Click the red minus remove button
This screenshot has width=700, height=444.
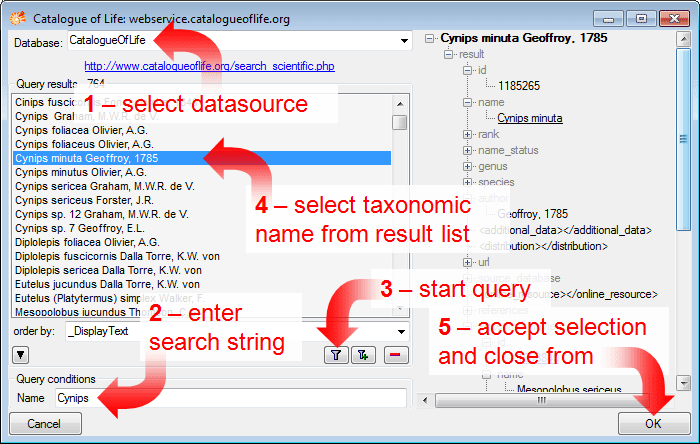396,354
